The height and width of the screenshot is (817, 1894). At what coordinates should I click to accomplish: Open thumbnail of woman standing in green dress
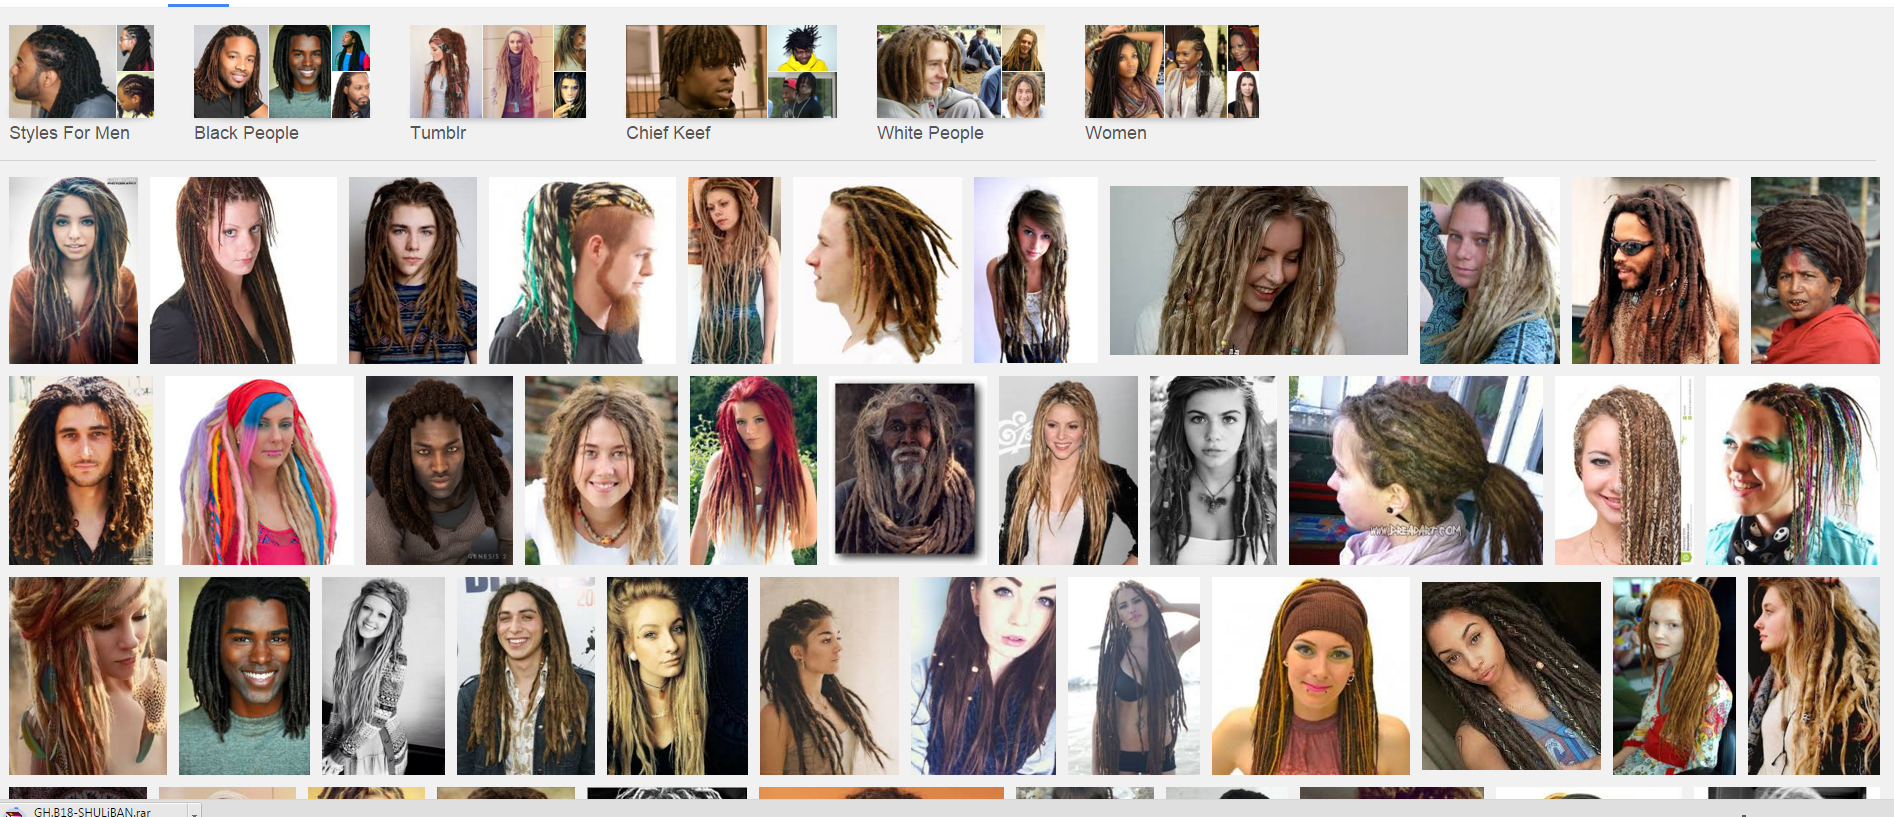pyautogui.click(x=735, y=270)
